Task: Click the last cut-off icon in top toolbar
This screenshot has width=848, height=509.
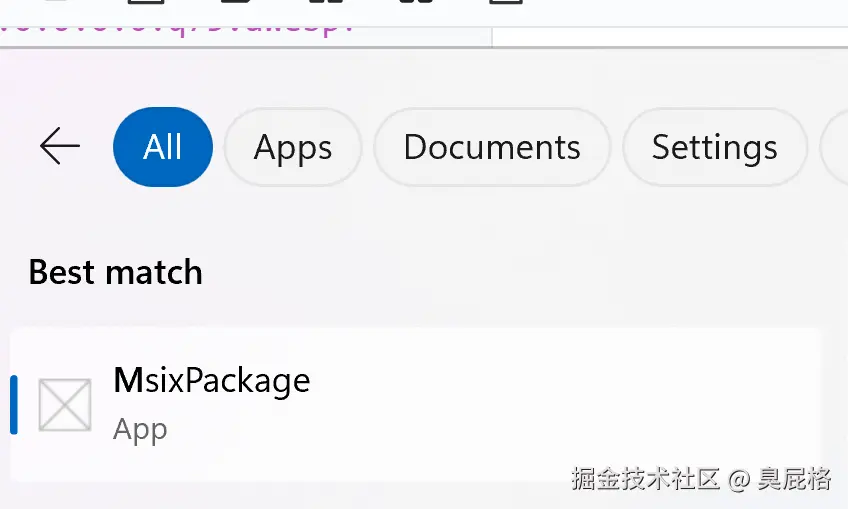Action: (506, 2)
